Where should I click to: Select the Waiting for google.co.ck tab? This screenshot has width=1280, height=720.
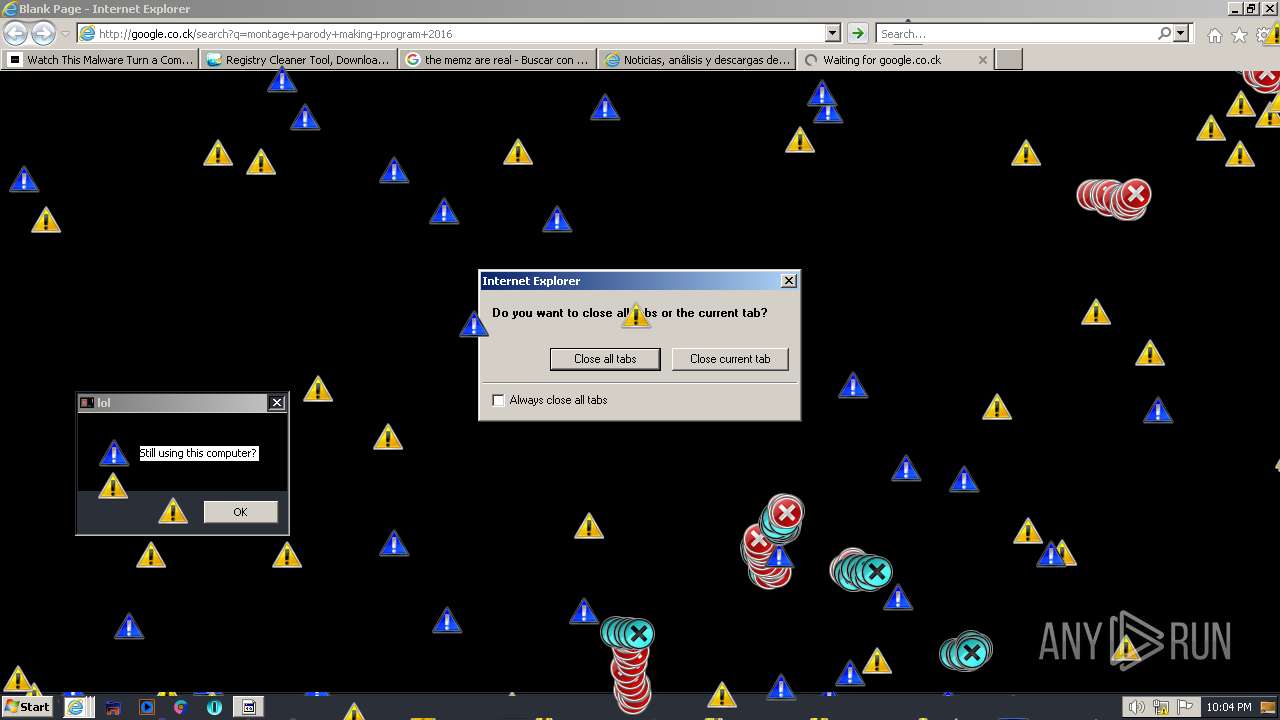pyautogui.click(x=882, y=60)
